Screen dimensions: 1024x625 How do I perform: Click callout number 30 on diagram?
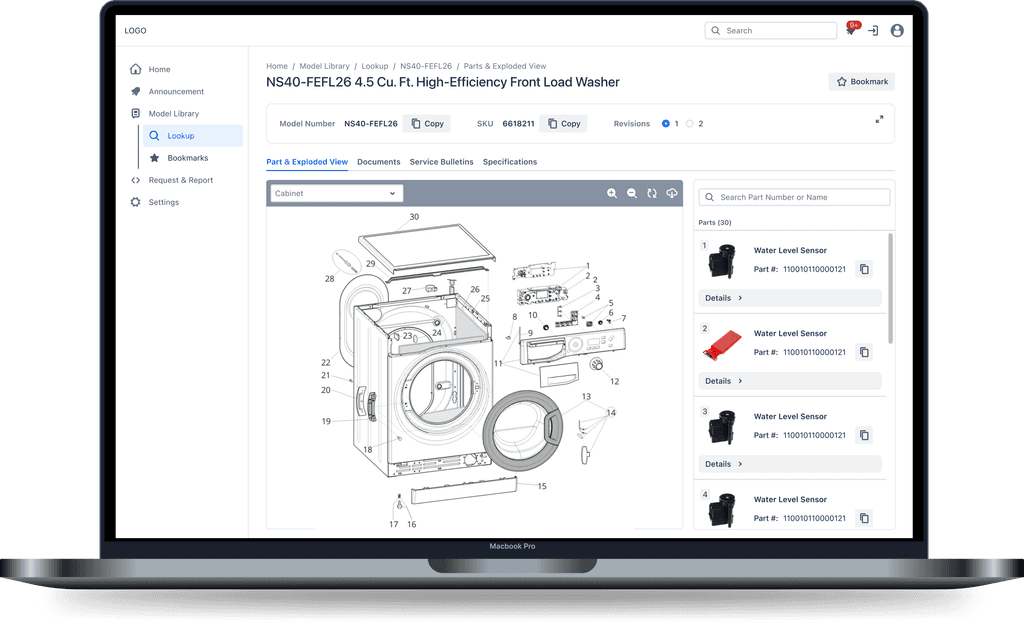414,217
